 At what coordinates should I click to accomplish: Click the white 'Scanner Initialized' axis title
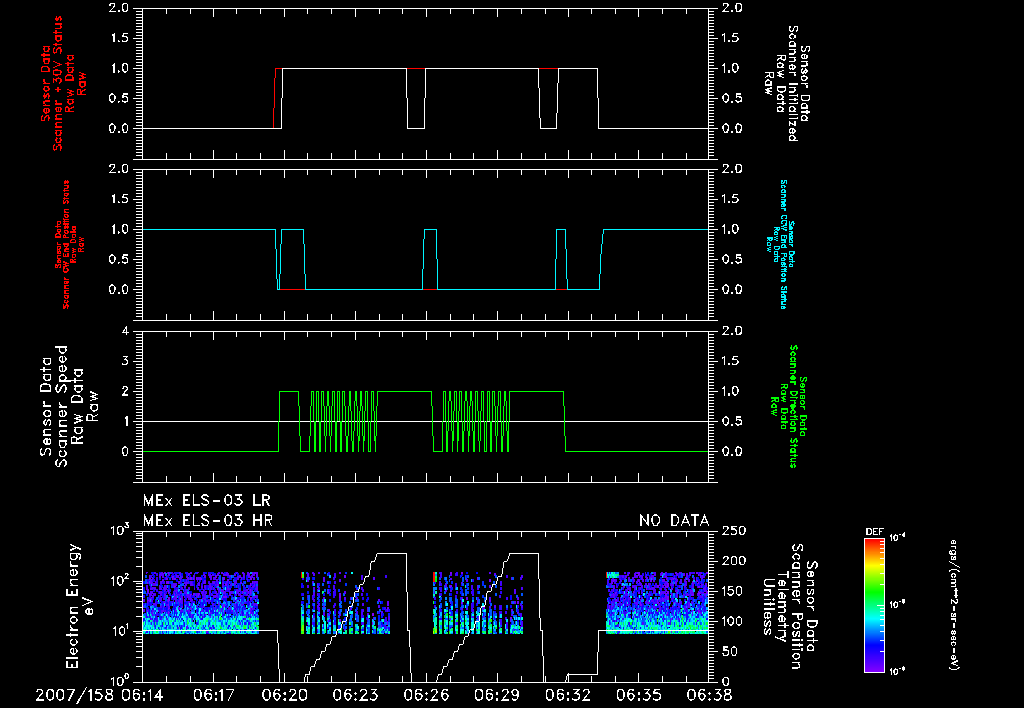coord(787,84)
